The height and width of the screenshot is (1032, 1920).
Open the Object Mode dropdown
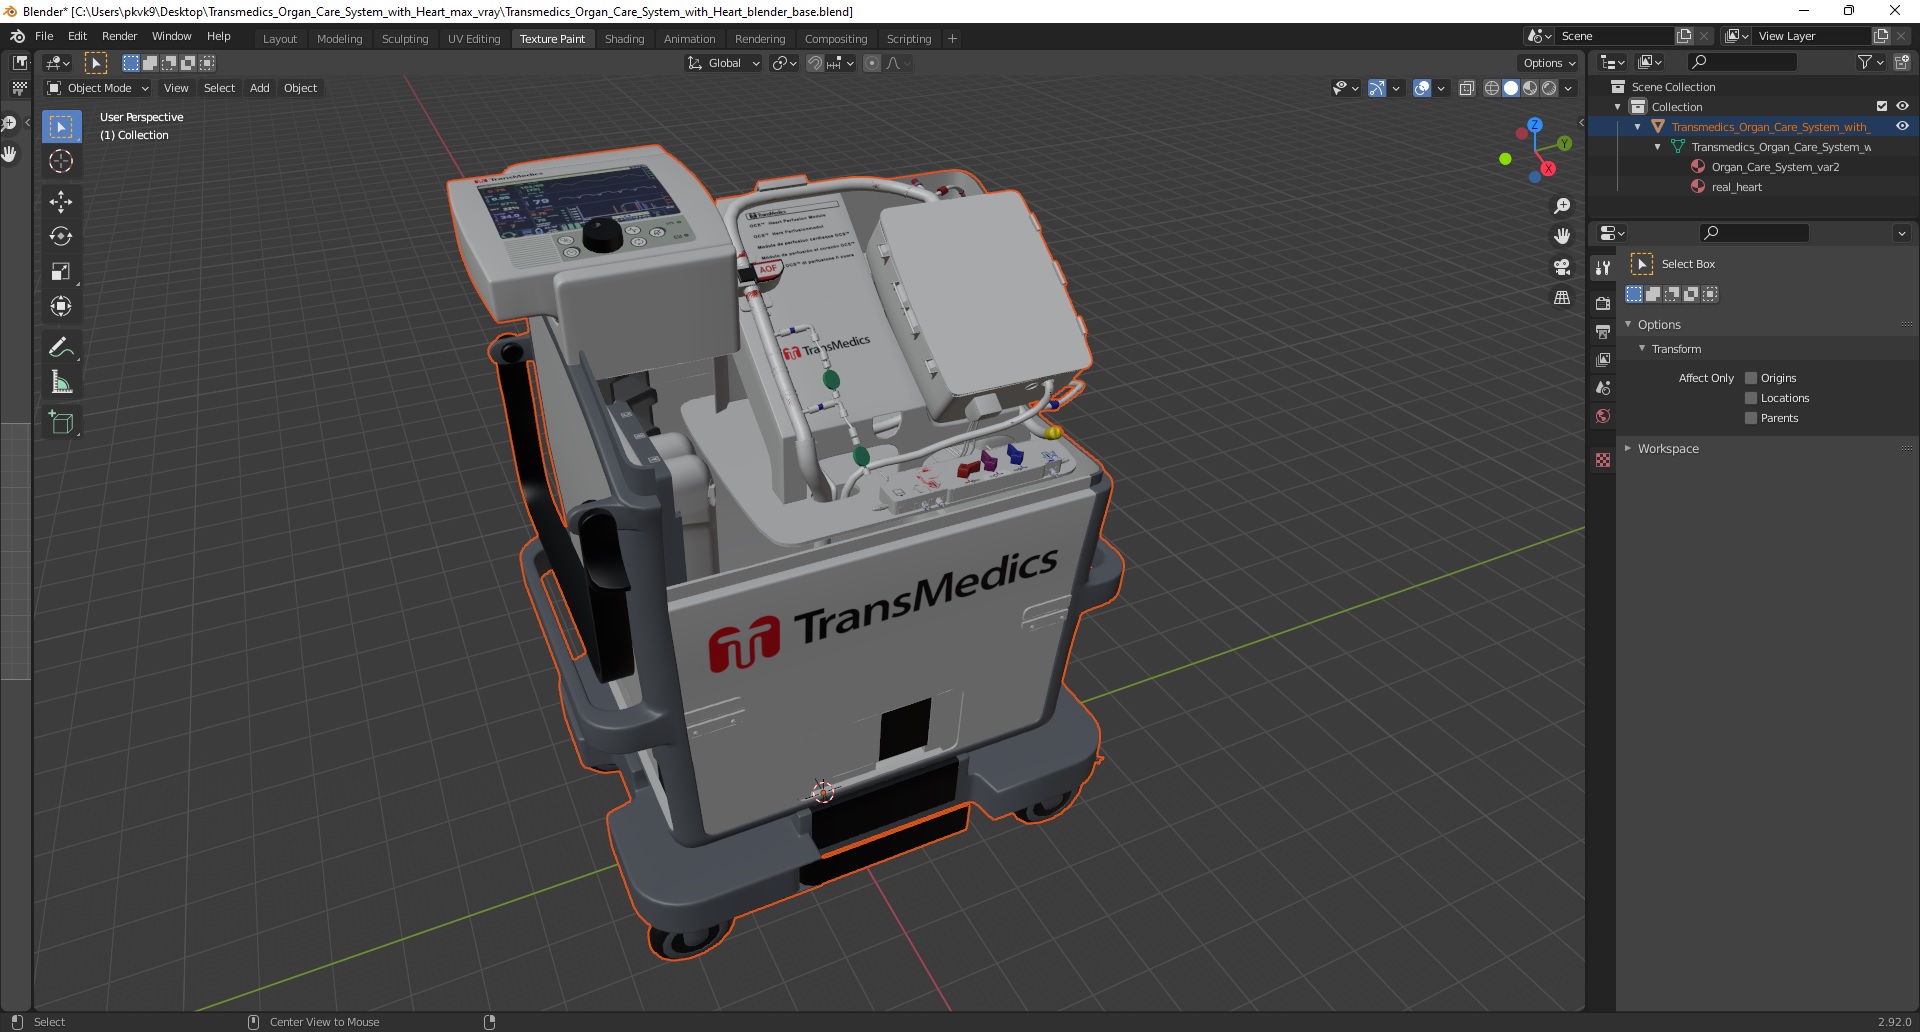(x=98, y=88)
